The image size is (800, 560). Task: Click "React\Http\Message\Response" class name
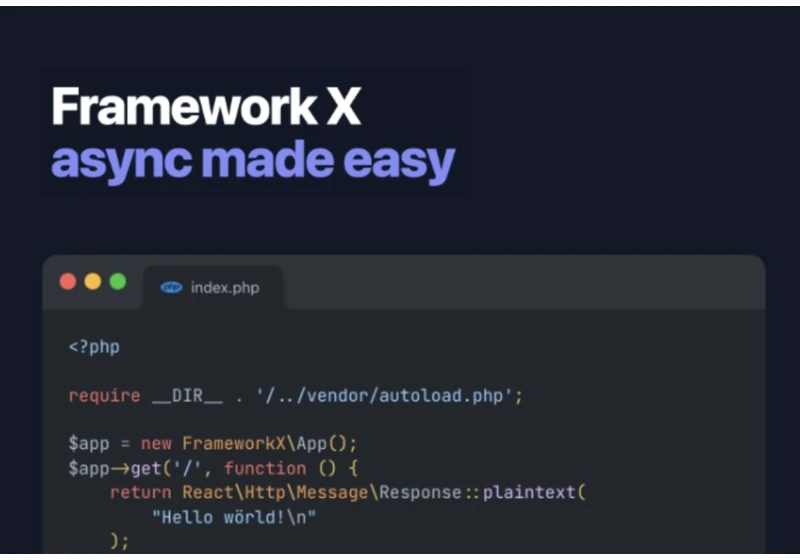pos(322,493)
